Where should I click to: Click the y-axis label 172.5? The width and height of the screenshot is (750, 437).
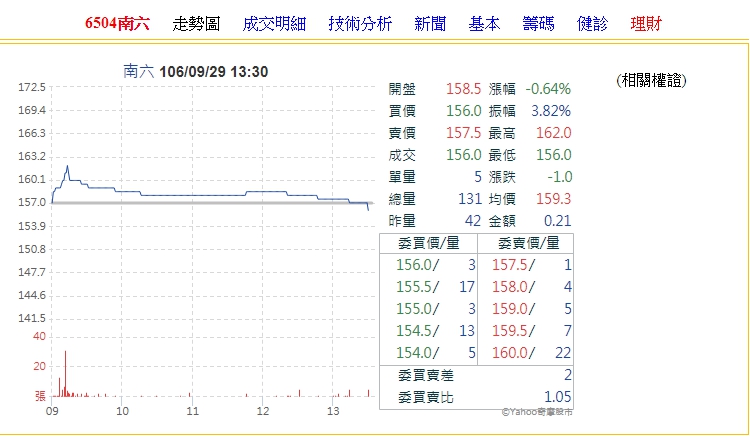pos(32,87)
